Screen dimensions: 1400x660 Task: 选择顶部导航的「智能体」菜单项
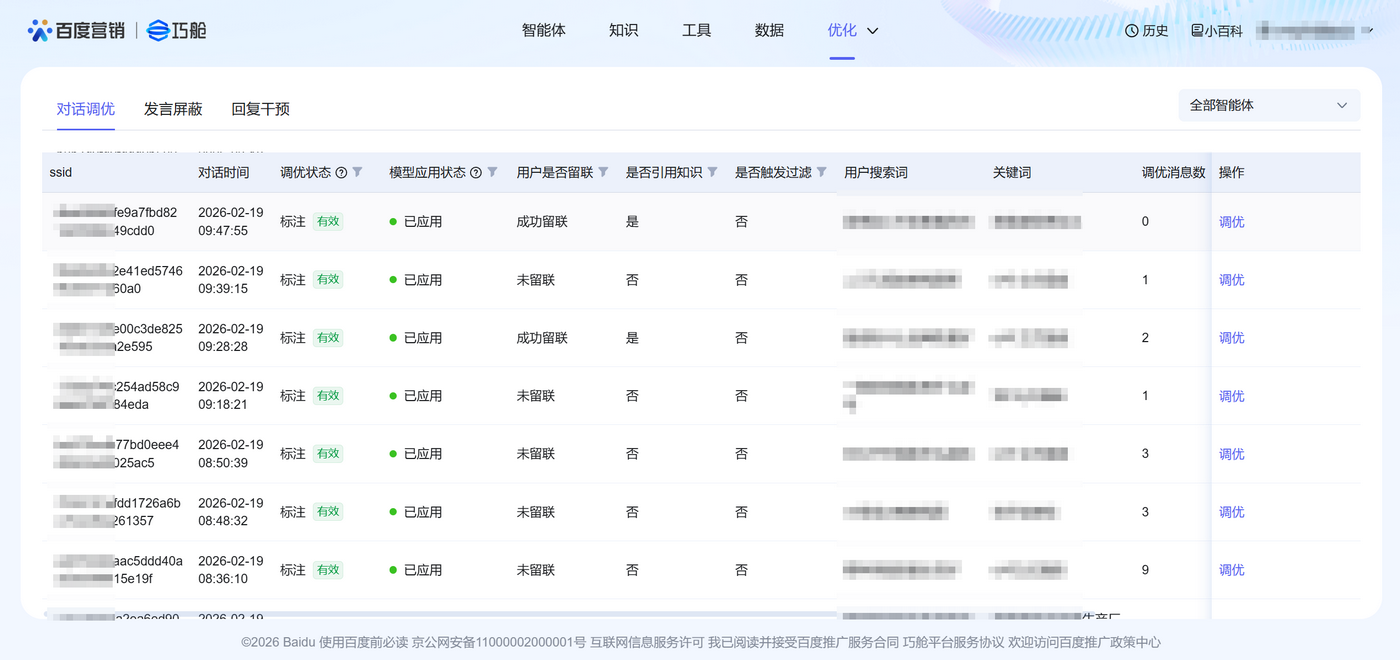(x=544, y=30)
